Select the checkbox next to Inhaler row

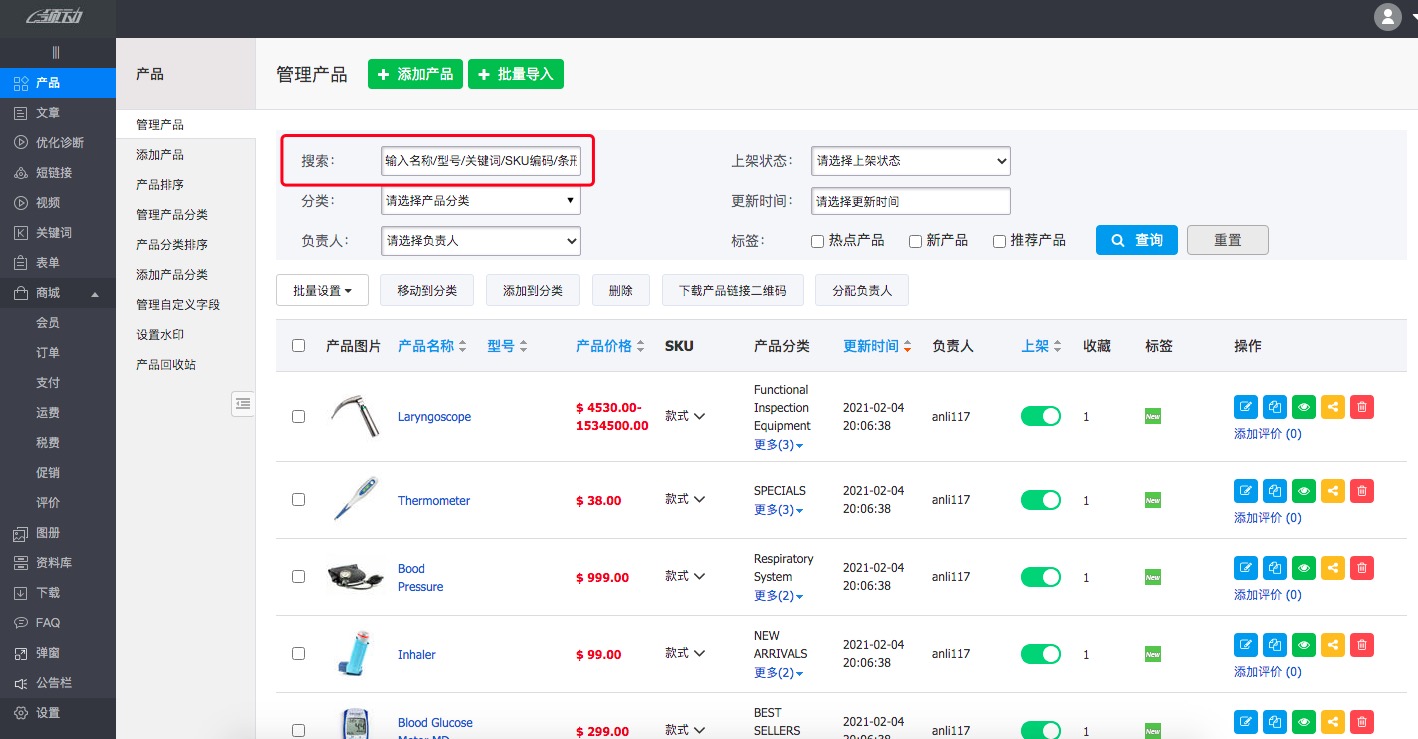(298, 654)
